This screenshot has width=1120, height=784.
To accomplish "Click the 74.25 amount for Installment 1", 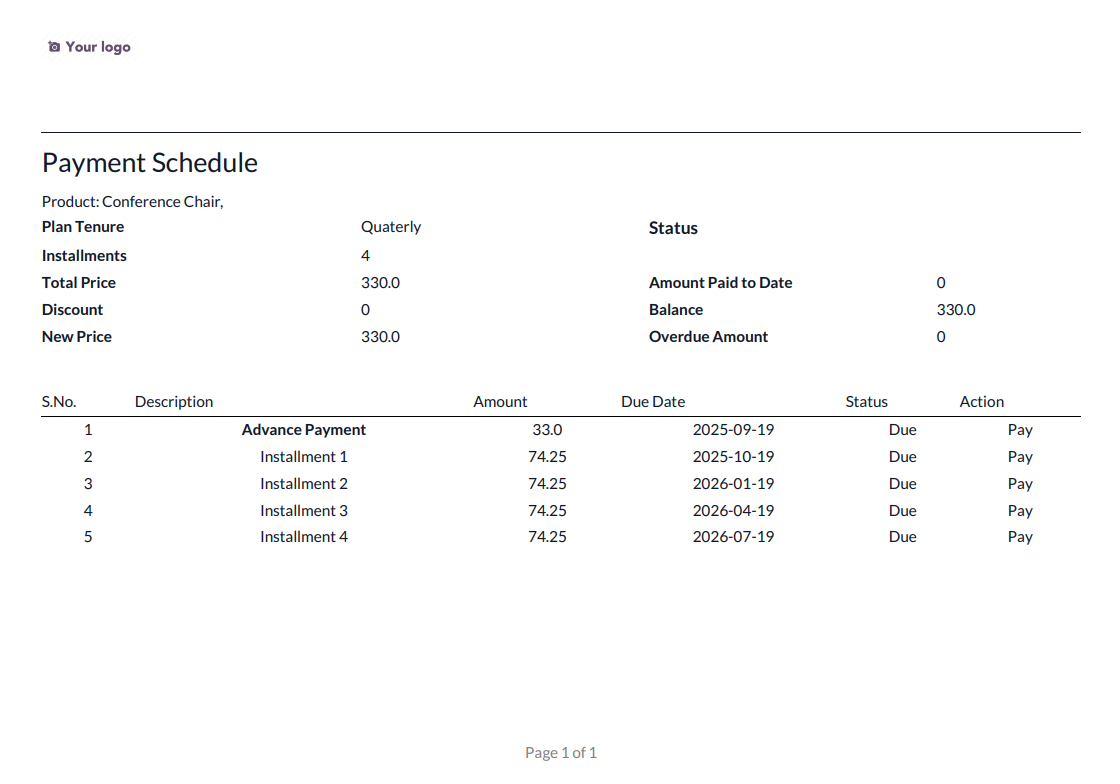I will click(547, 457).
